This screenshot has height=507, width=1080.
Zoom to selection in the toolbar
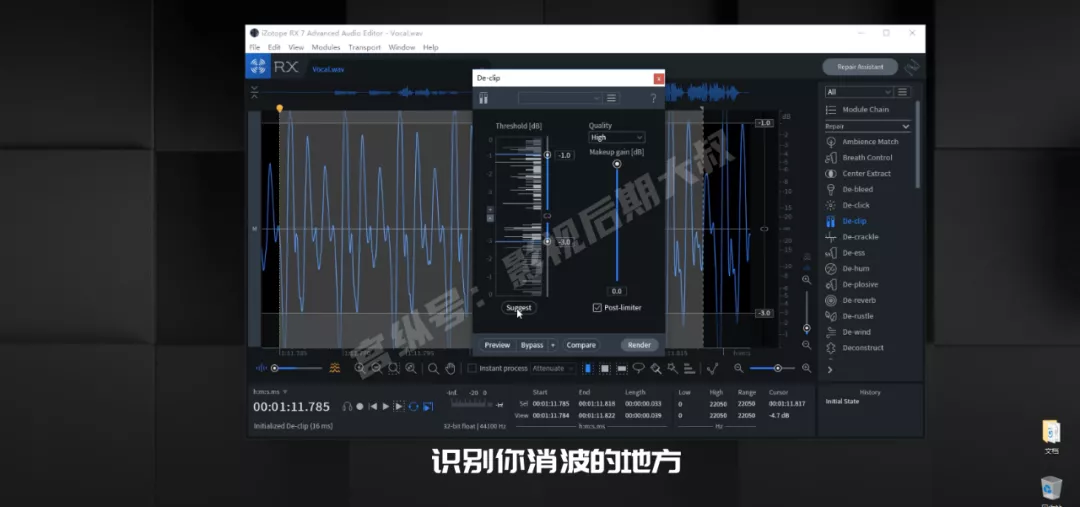tap(393, 369)
